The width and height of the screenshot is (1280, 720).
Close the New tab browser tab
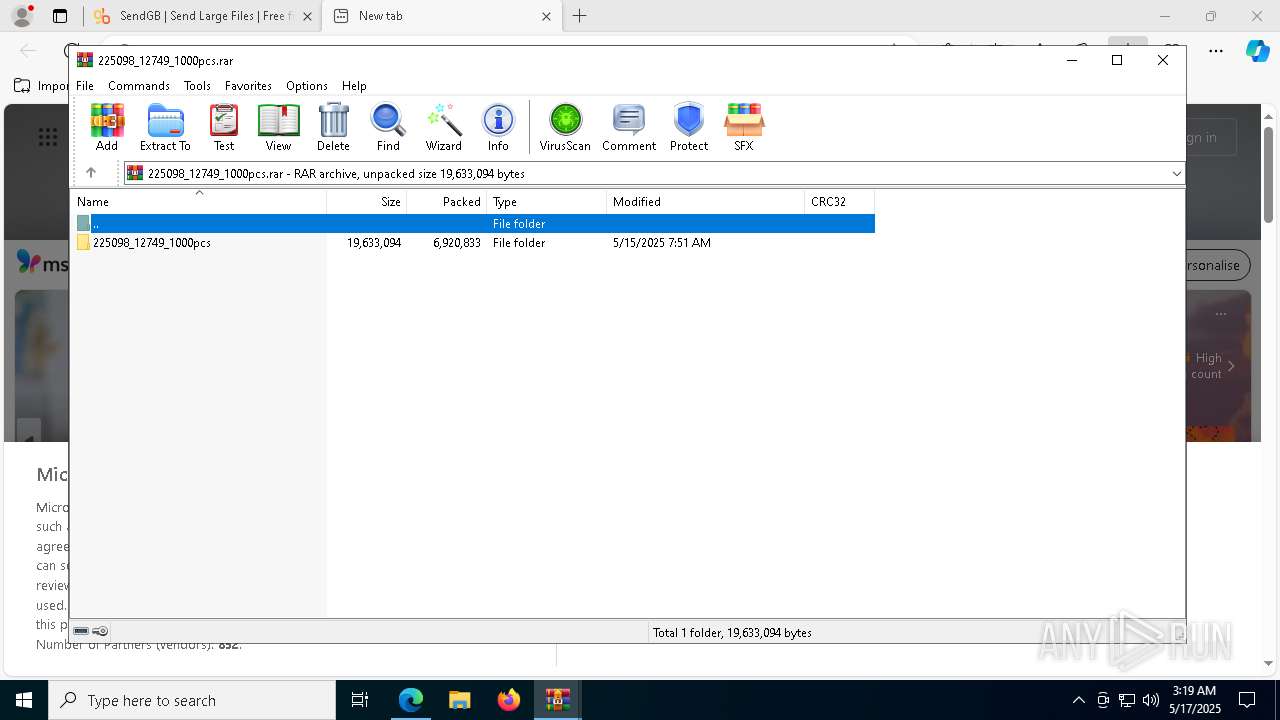pos(546,16)
